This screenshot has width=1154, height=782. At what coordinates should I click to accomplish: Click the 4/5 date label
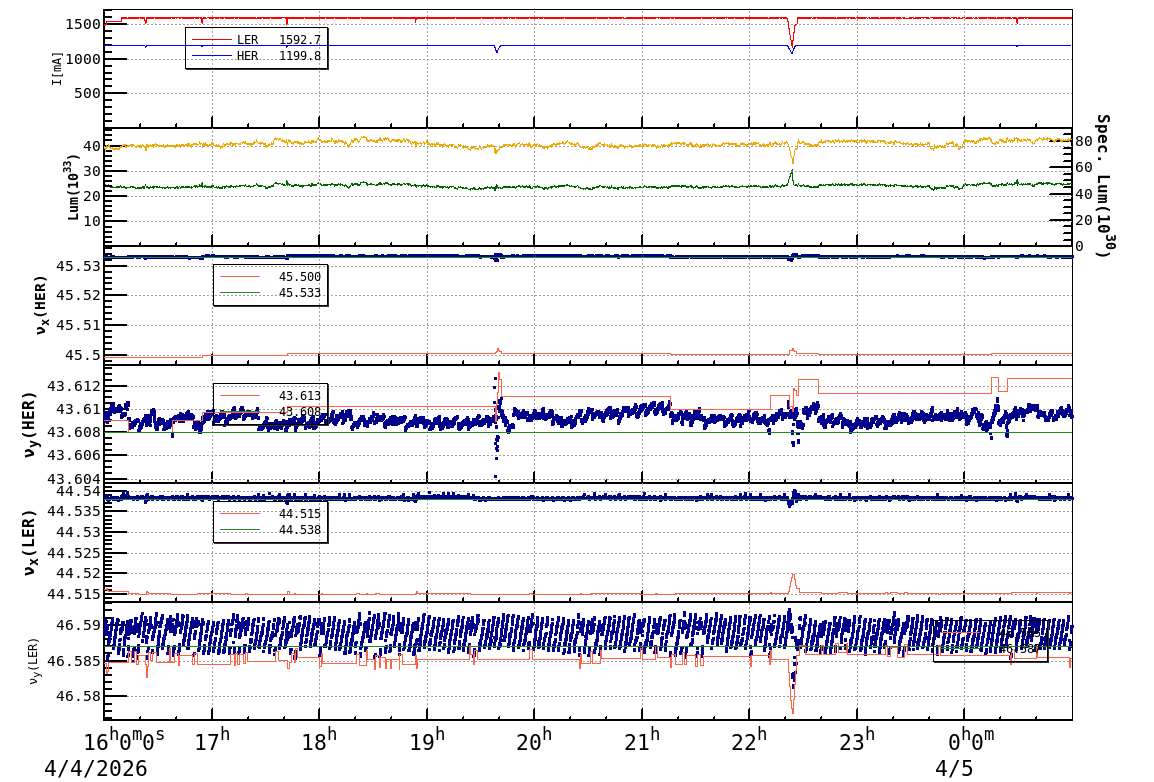coord(954,769)
